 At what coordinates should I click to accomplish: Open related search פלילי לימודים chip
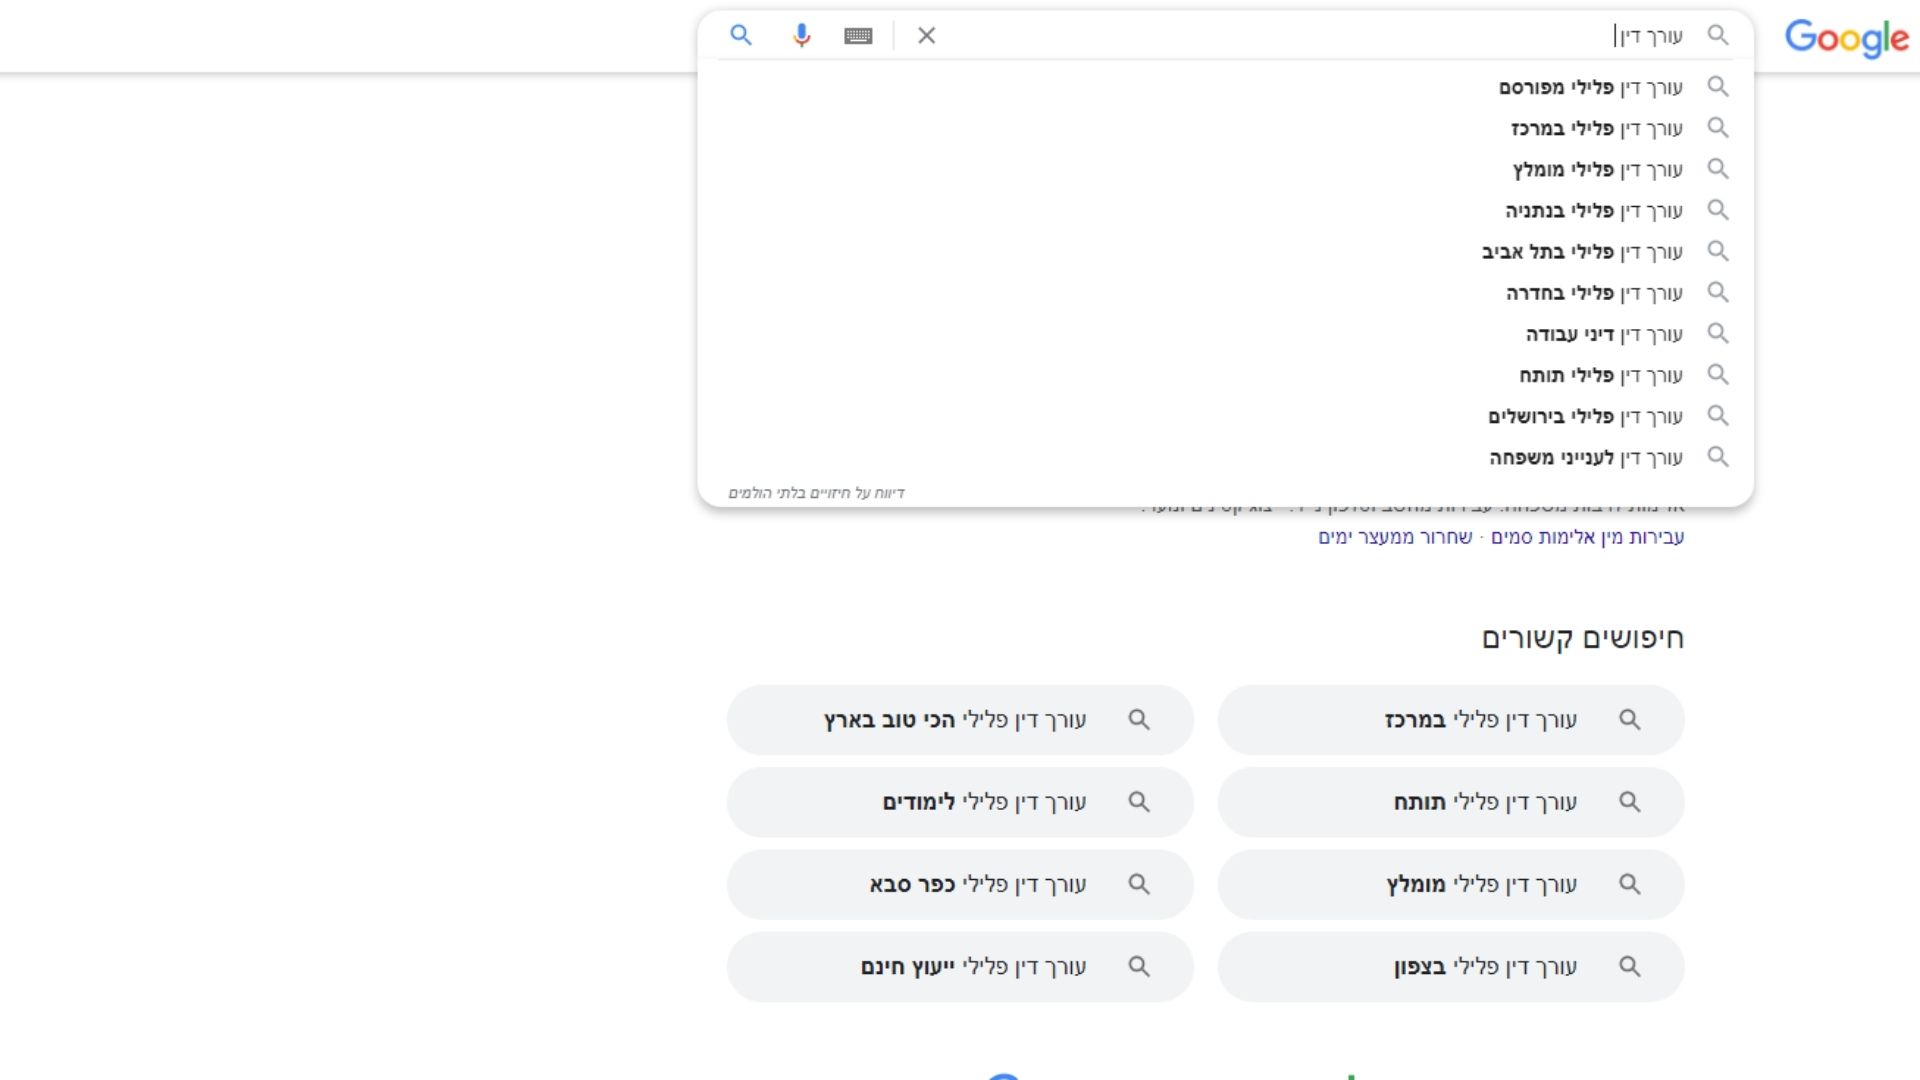[x=960, y=802]
